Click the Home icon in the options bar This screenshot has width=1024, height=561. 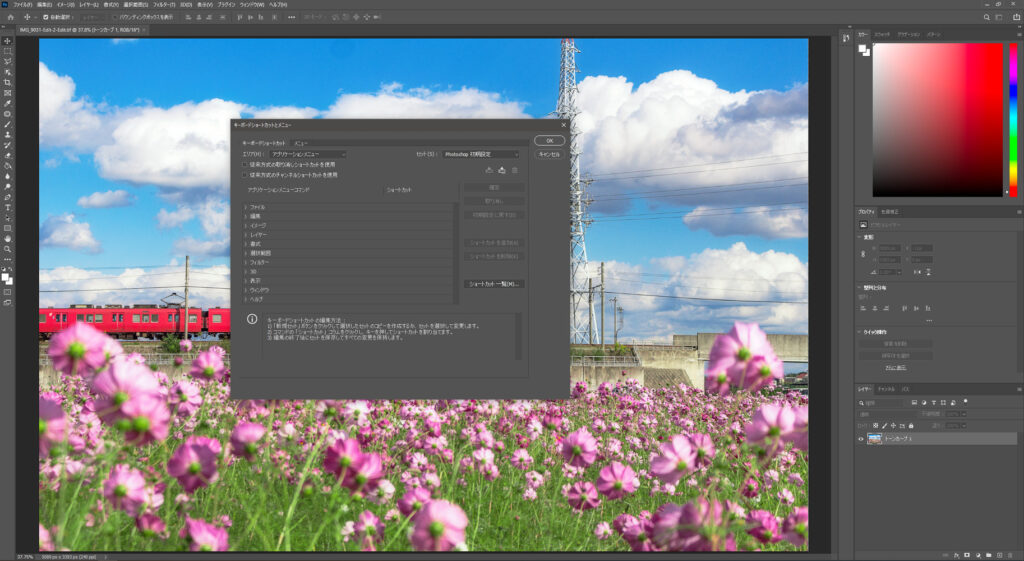[x=10, y=17]
